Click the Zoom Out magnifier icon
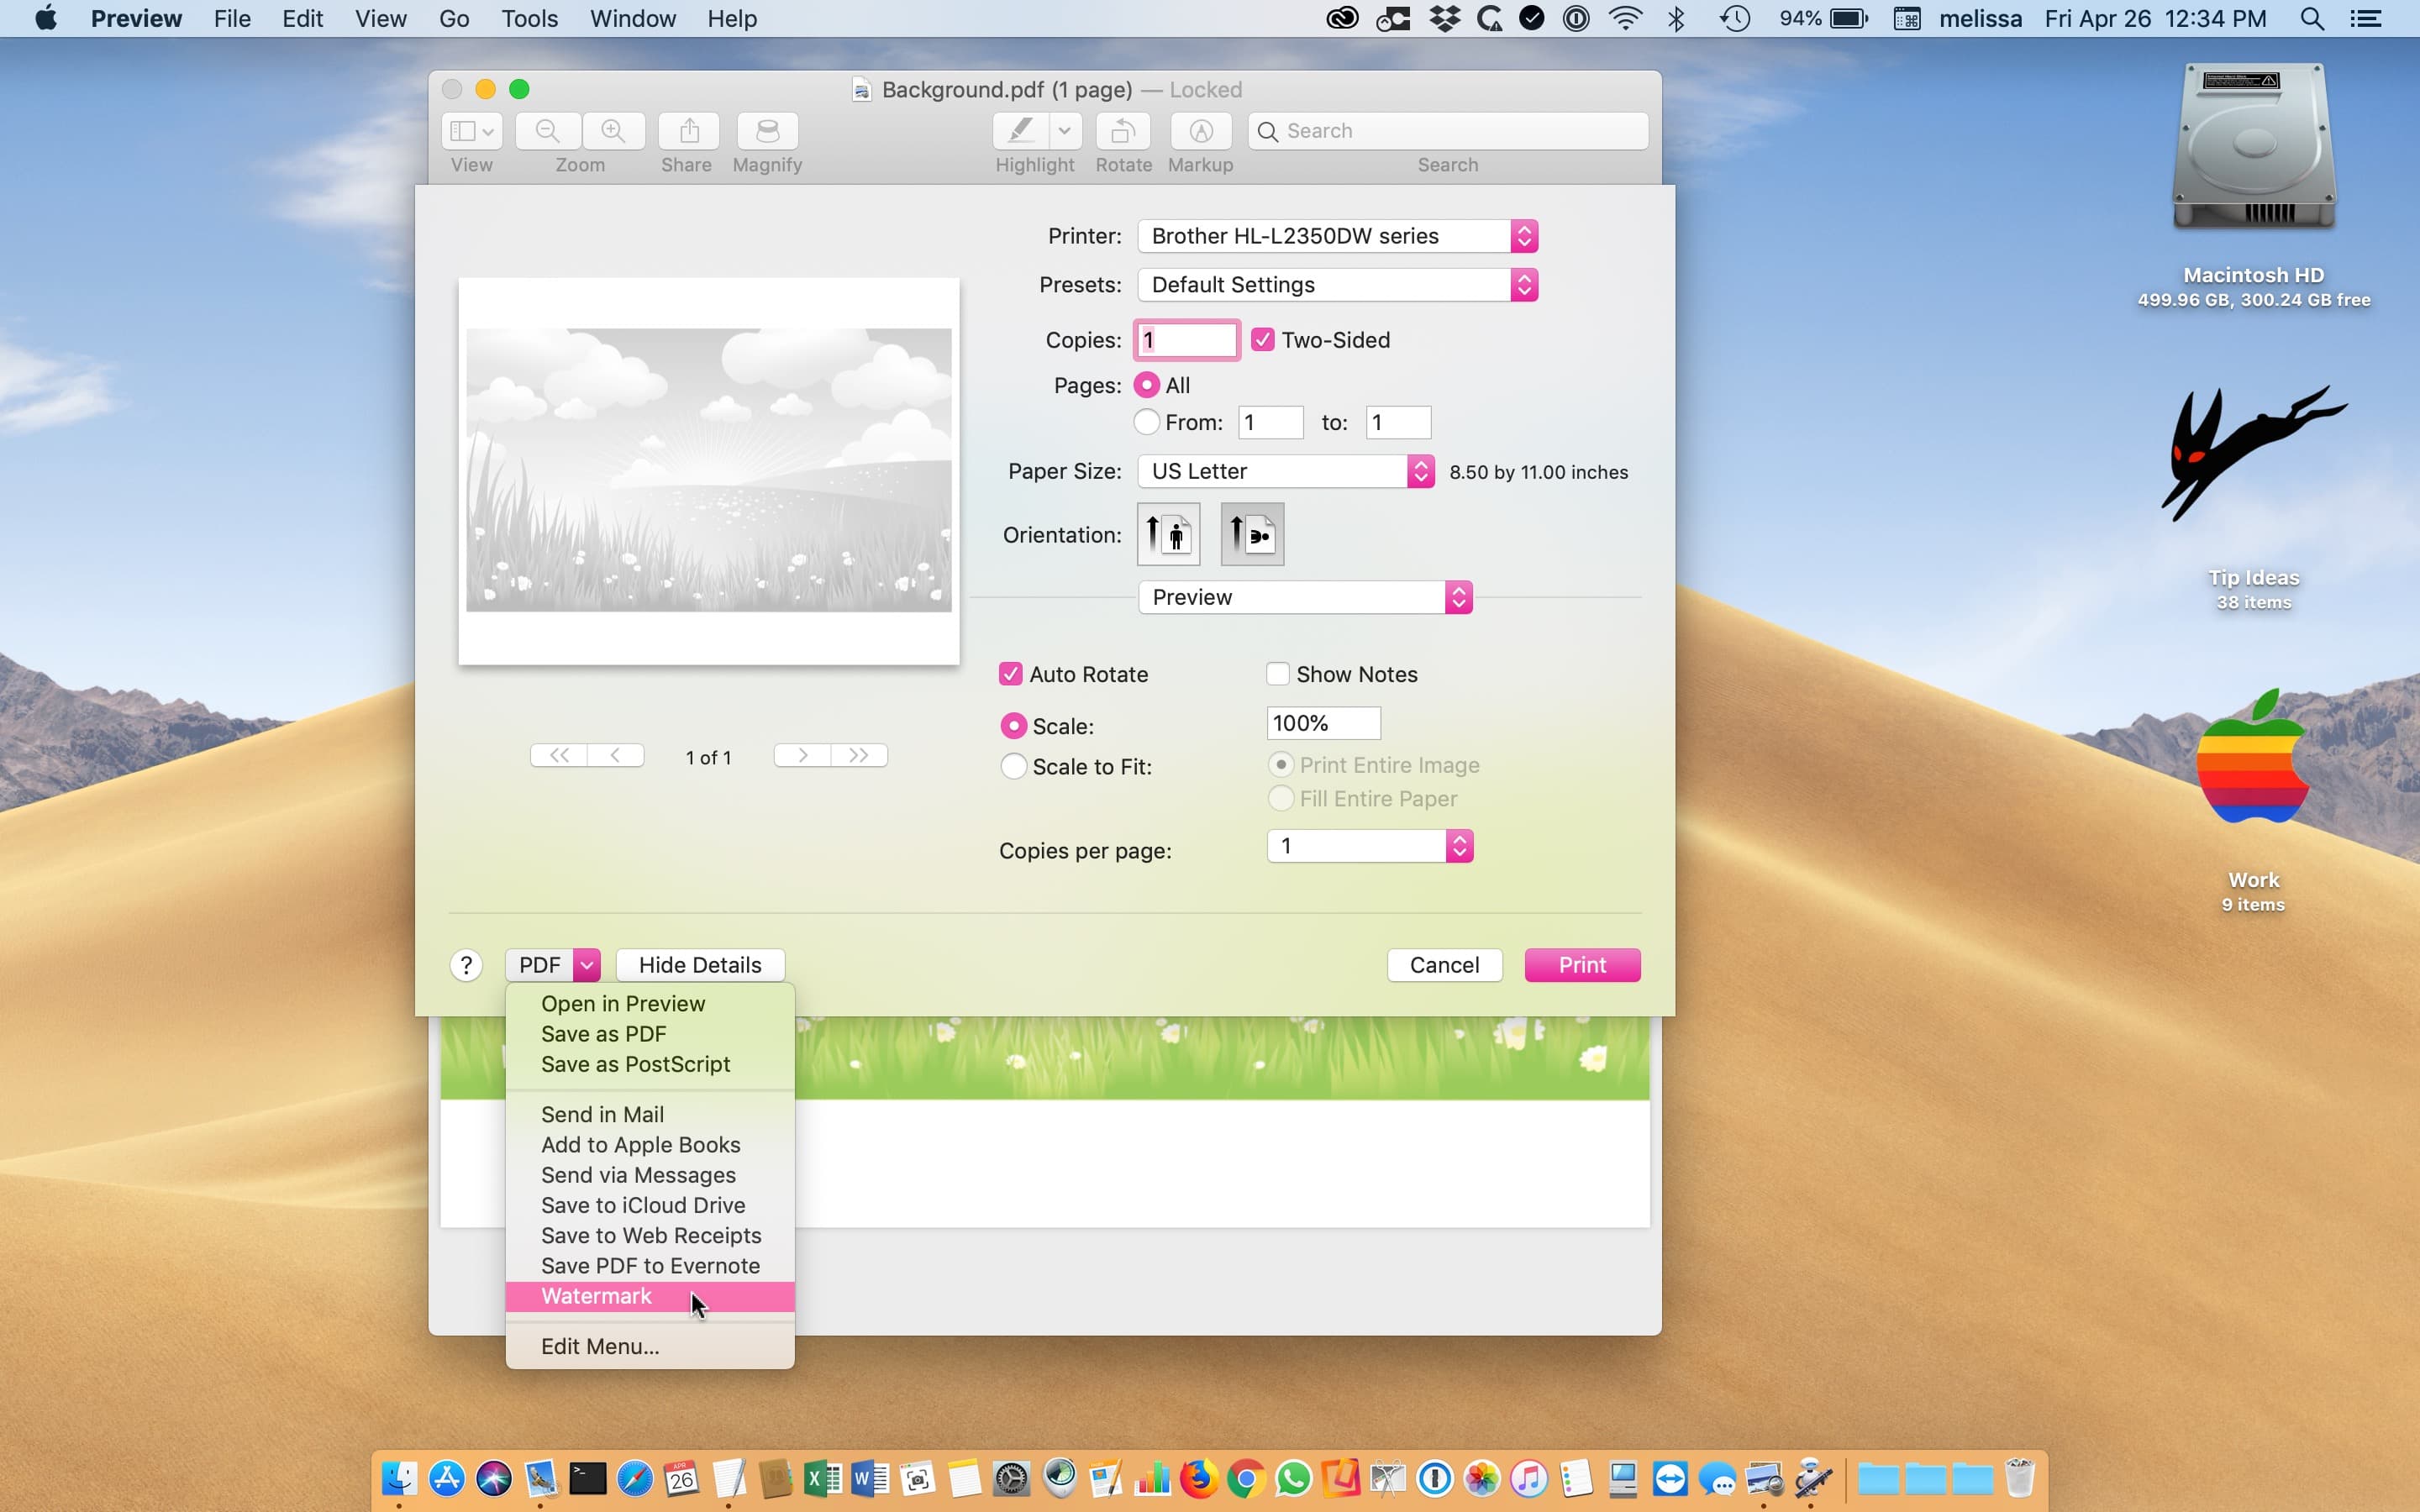The width and height of the screenshot is (2420, 1512). coord(547,131)
